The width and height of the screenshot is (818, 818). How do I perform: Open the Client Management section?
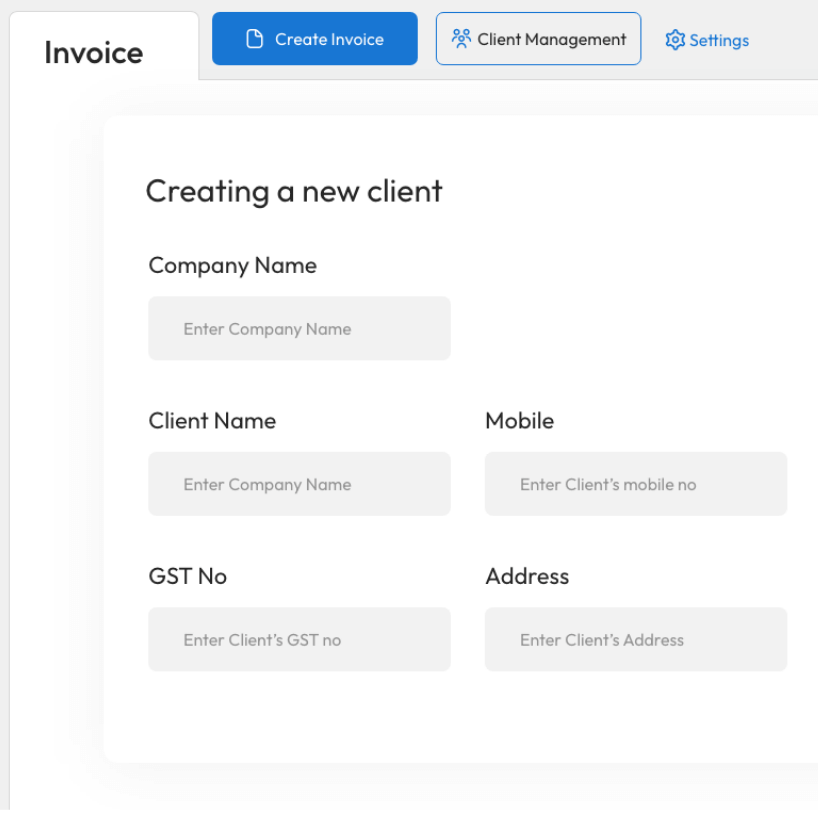pyautogui.click(x=538, y=39)
